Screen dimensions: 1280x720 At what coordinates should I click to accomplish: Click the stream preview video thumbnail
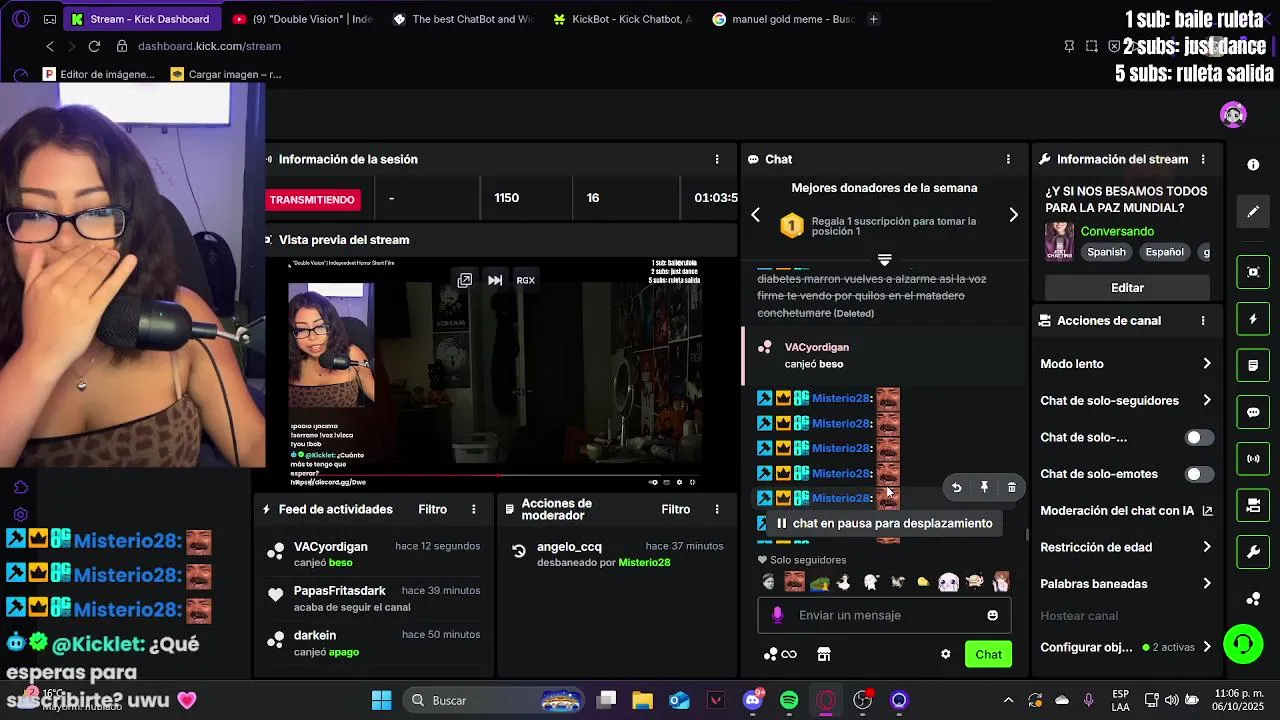[x=496, y=373]
